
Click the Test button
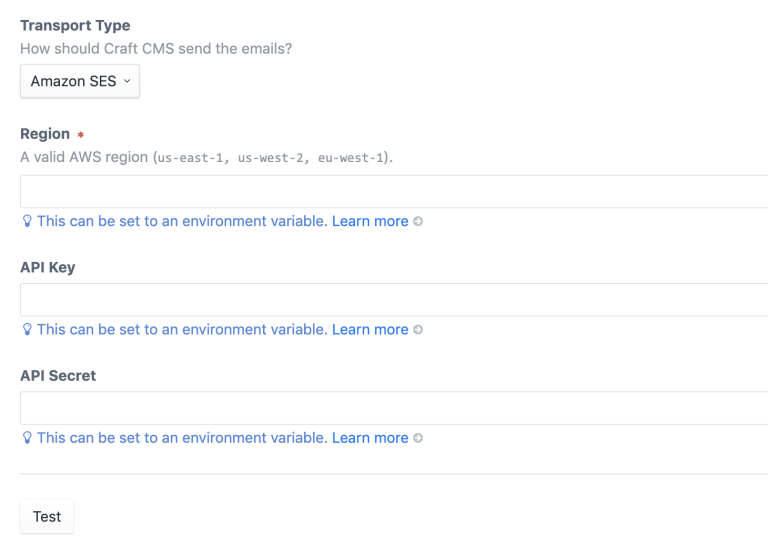click(x=47, y=517)
